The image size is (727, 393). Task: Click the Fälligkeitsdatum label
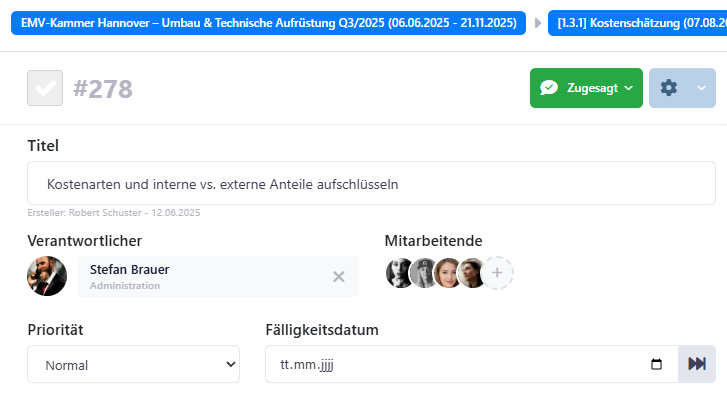click(322, 330)
